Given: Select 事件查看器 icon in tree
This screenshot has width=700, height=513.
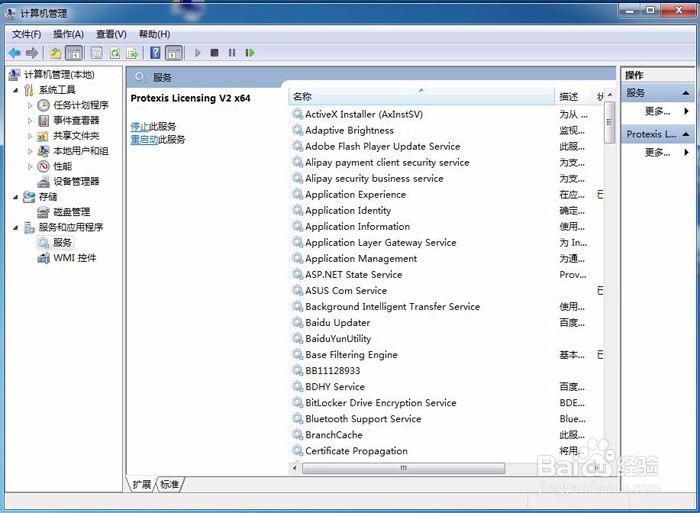Looking at the screenshot, I should (x=43, y=121).
